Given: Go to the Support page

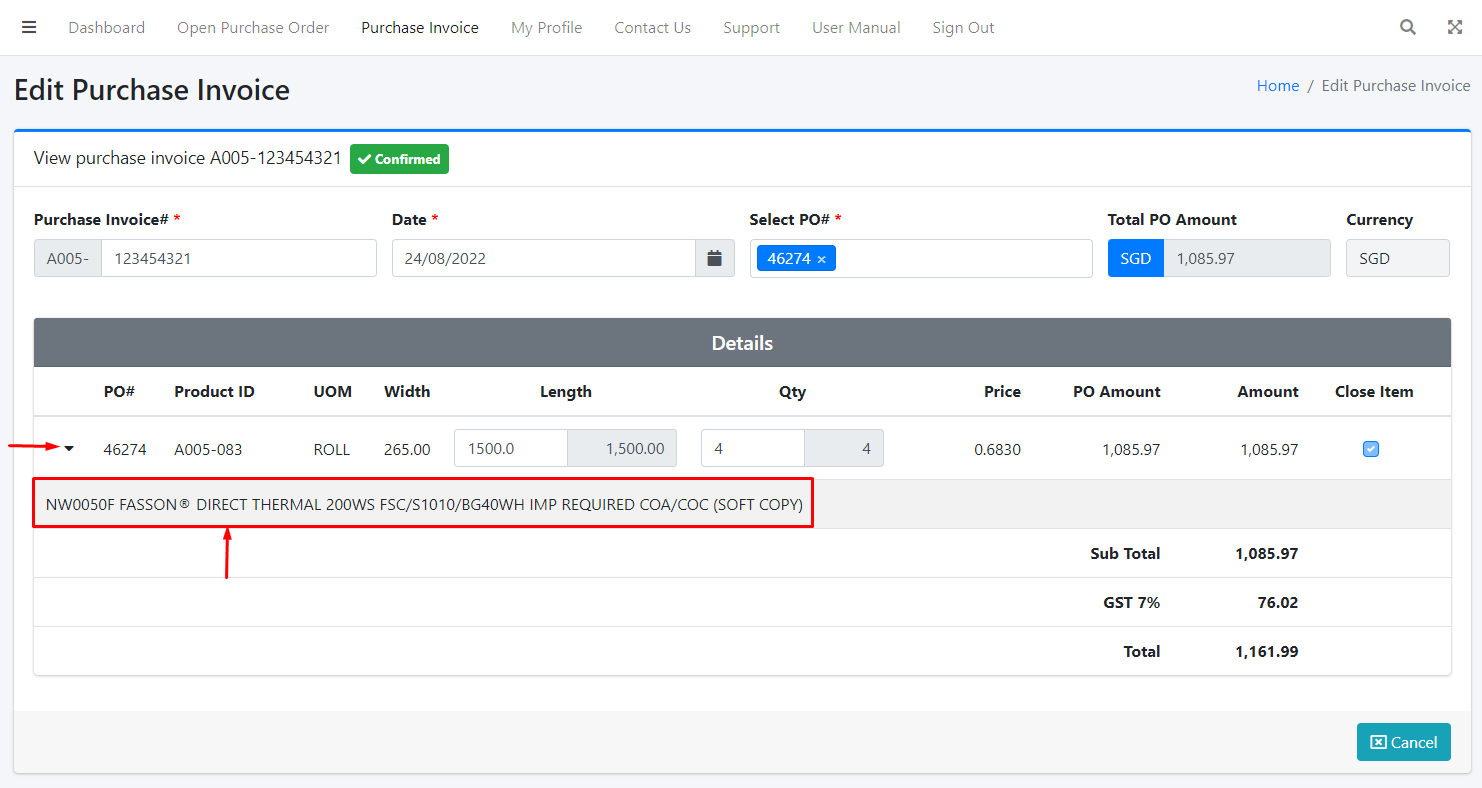Looking at the screenshot, I should [x=751, y=28].
